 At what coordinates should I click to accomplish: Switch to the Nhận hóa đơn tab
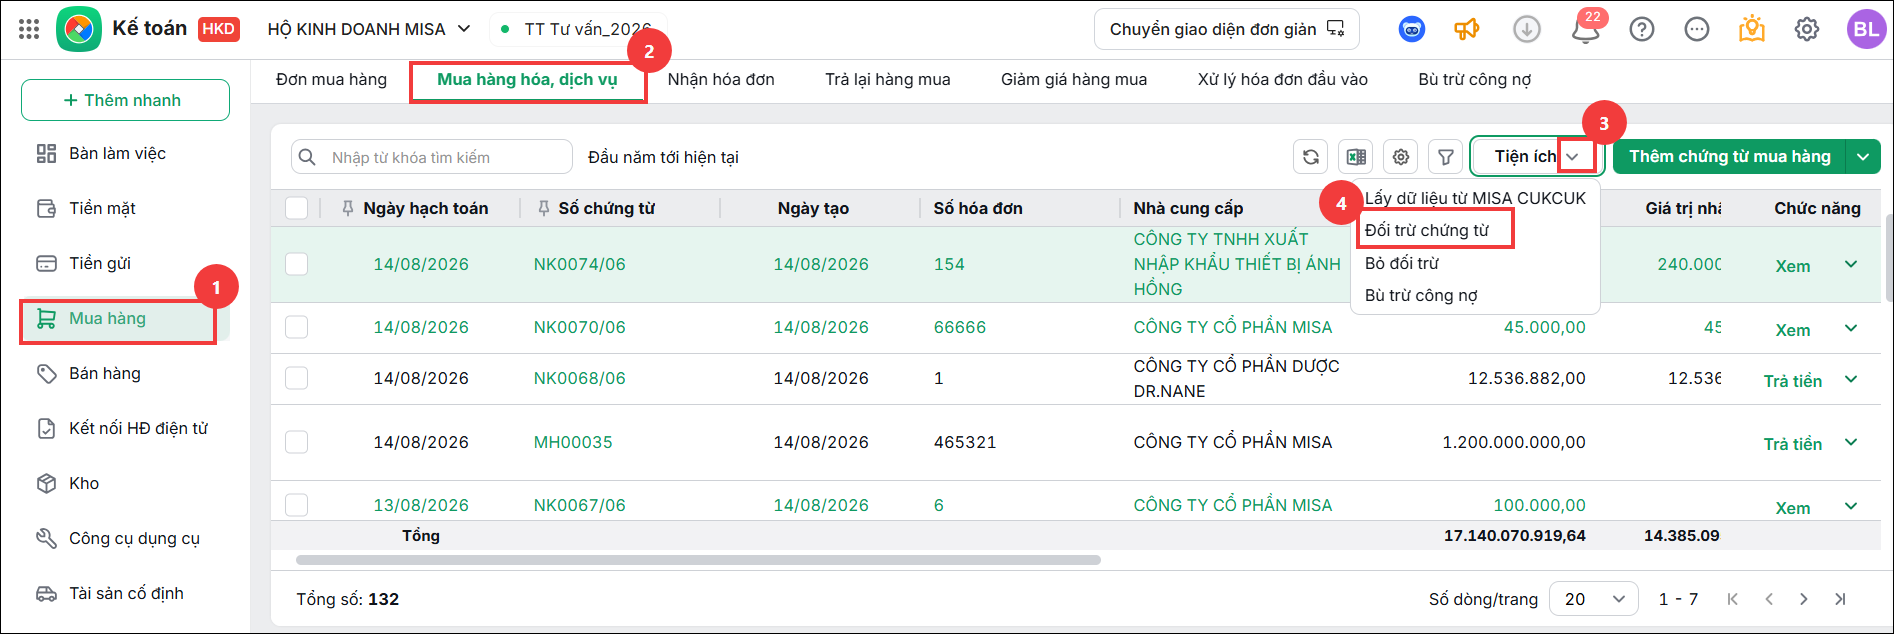point(721,79)
